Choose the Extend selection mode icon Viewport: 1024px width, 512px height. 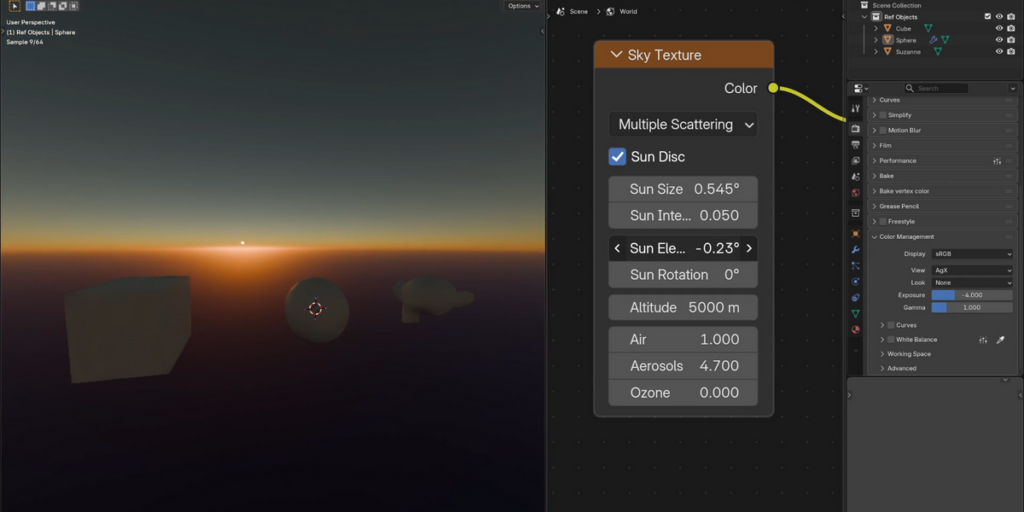[41, 6]
